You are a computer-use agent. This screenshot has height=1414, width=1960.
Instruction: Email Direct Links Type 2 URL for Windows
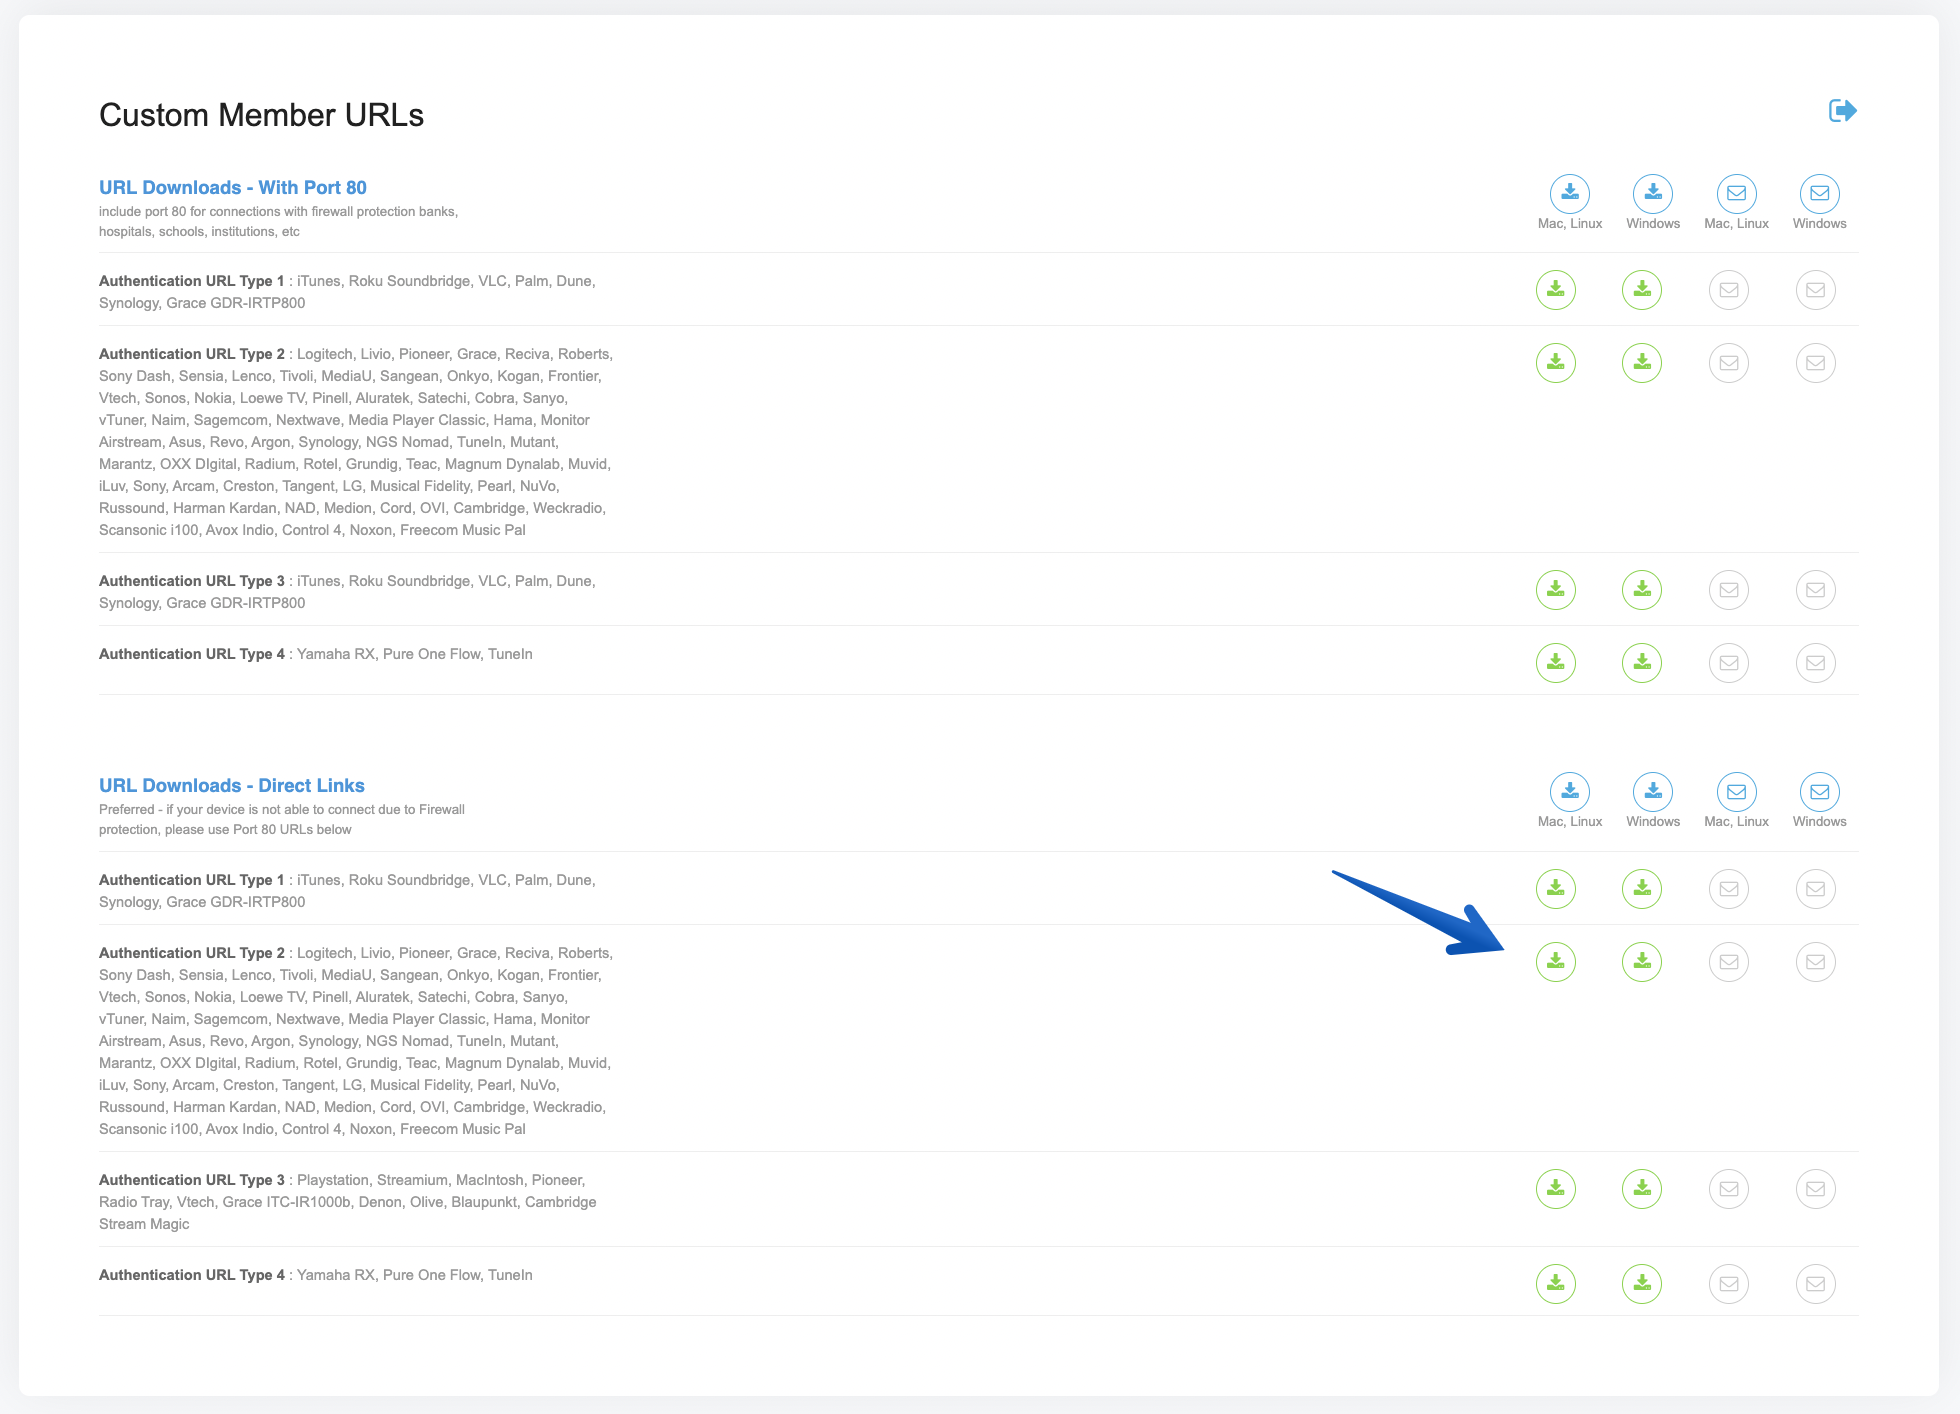point(1816,962)
